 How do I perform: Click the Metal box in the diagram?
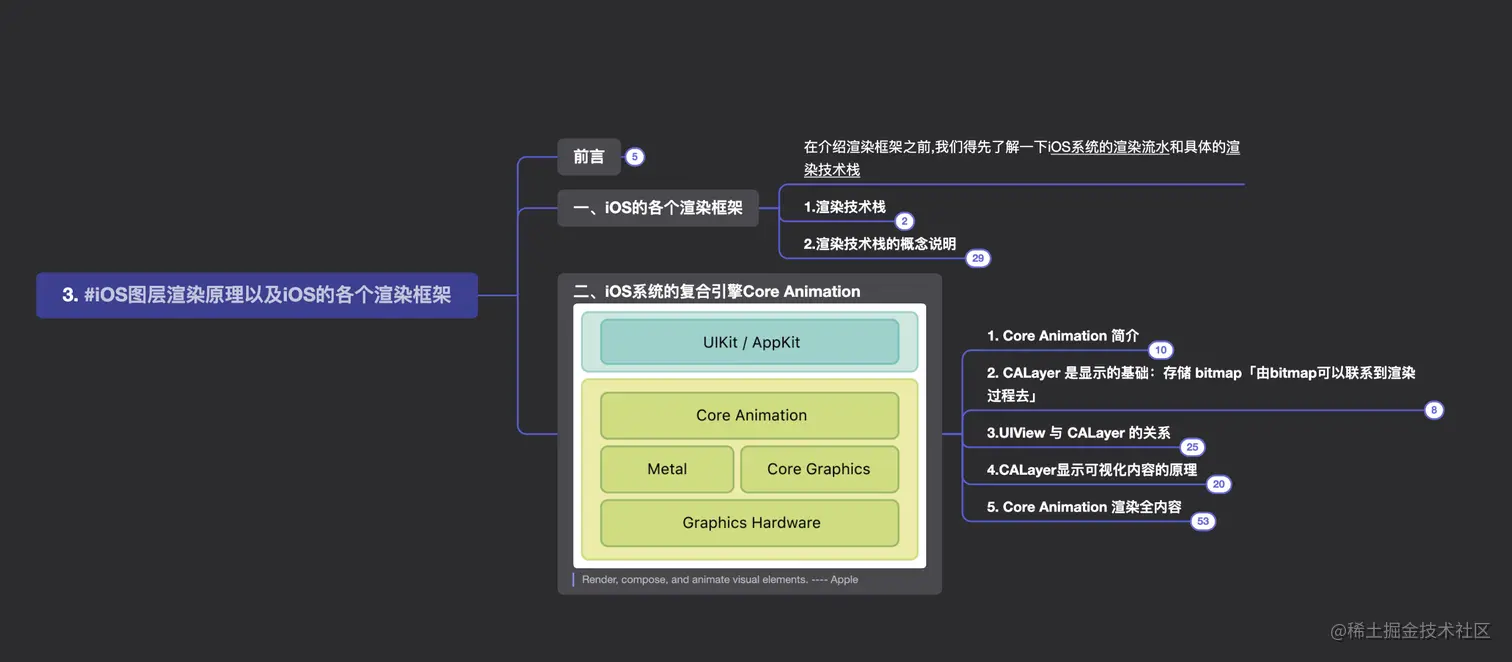(667, 469)
